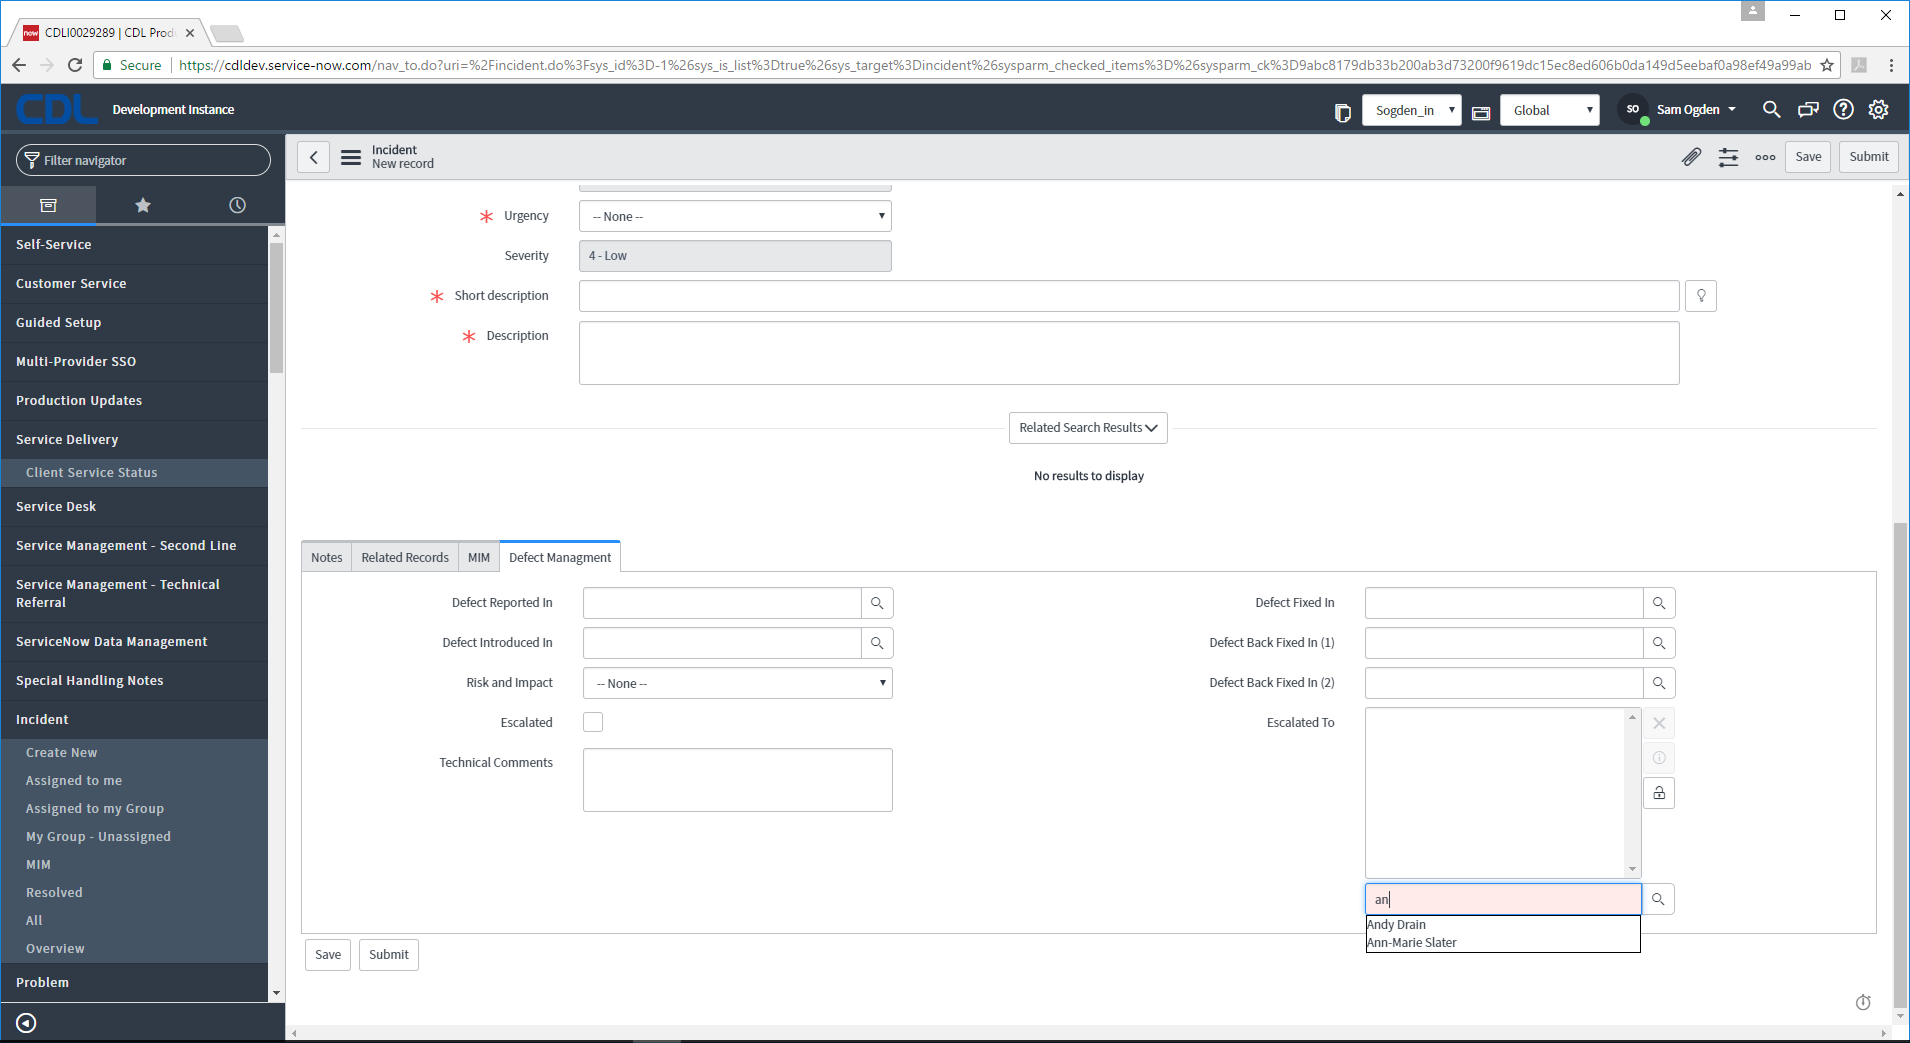The height and width of the screenshot is (1043, 1910).
Task: Click the lock icon beside Escalated To
Action: (1659, 793)
